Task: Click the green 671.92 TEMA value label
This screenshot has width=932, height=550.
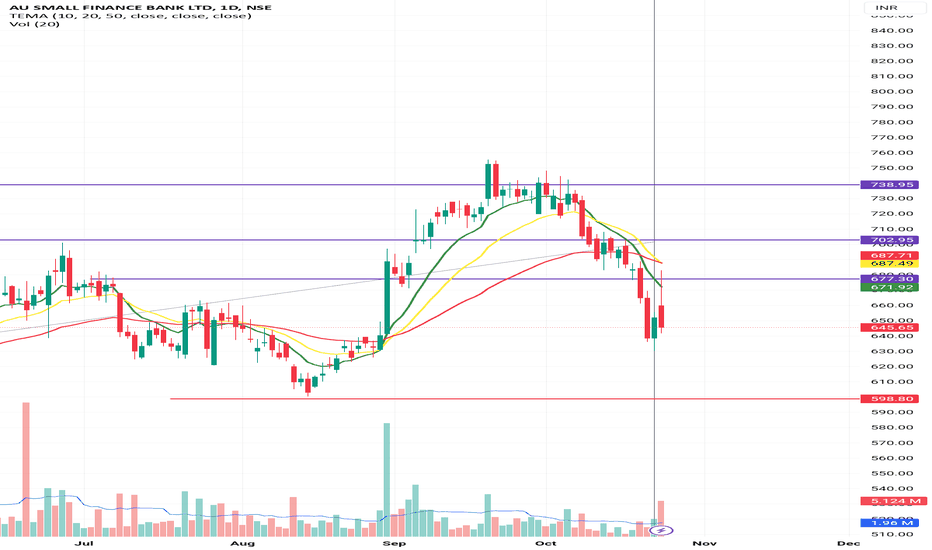Action: tap(890, 287)
